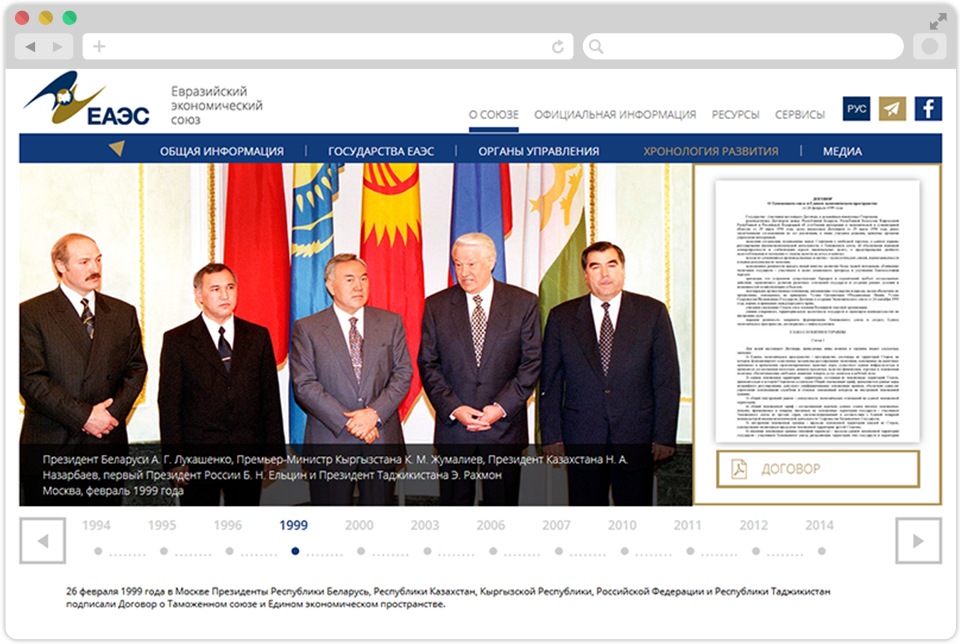Image resolution: width=960 pixels, height=644 pixels.
Task: Switch language using the РУС button
Action: (856, 108)
